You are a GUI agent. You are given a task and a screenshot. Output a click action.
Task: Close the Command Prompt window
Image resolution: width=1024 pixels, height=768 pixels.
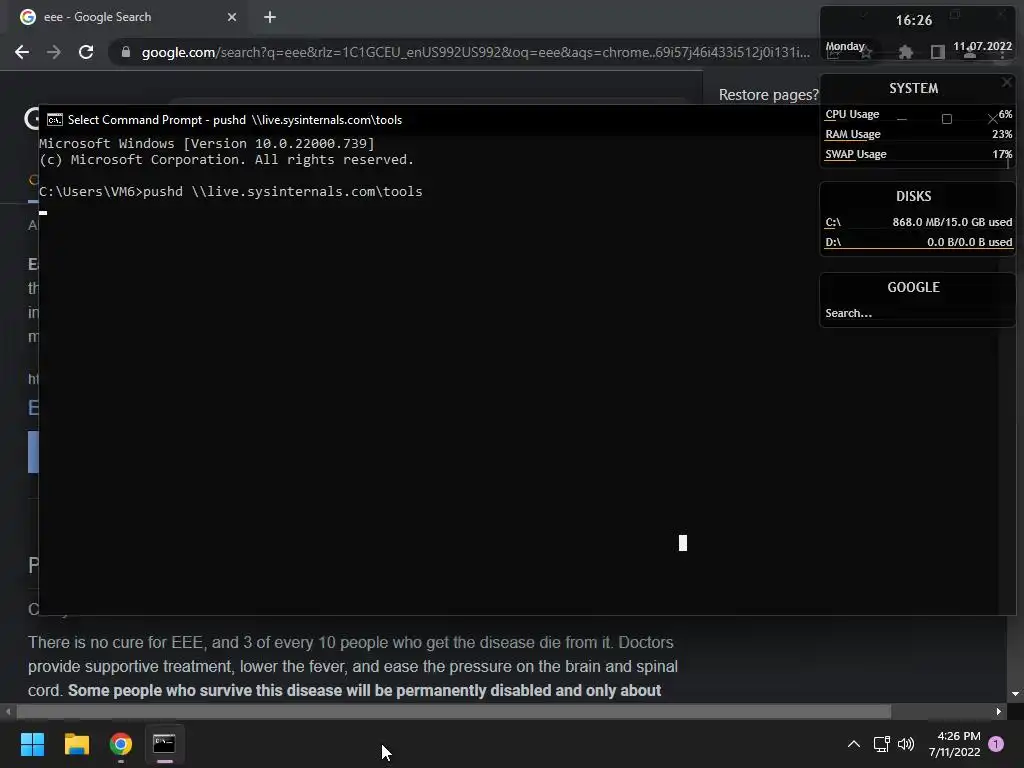993,119
